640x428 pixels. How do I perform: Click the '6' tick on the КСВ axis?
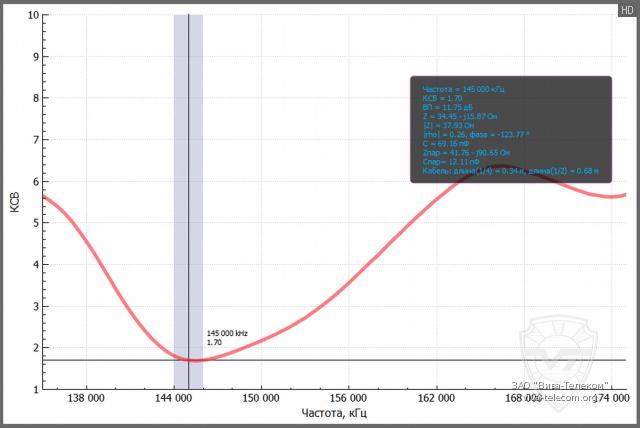click(36, 182)
